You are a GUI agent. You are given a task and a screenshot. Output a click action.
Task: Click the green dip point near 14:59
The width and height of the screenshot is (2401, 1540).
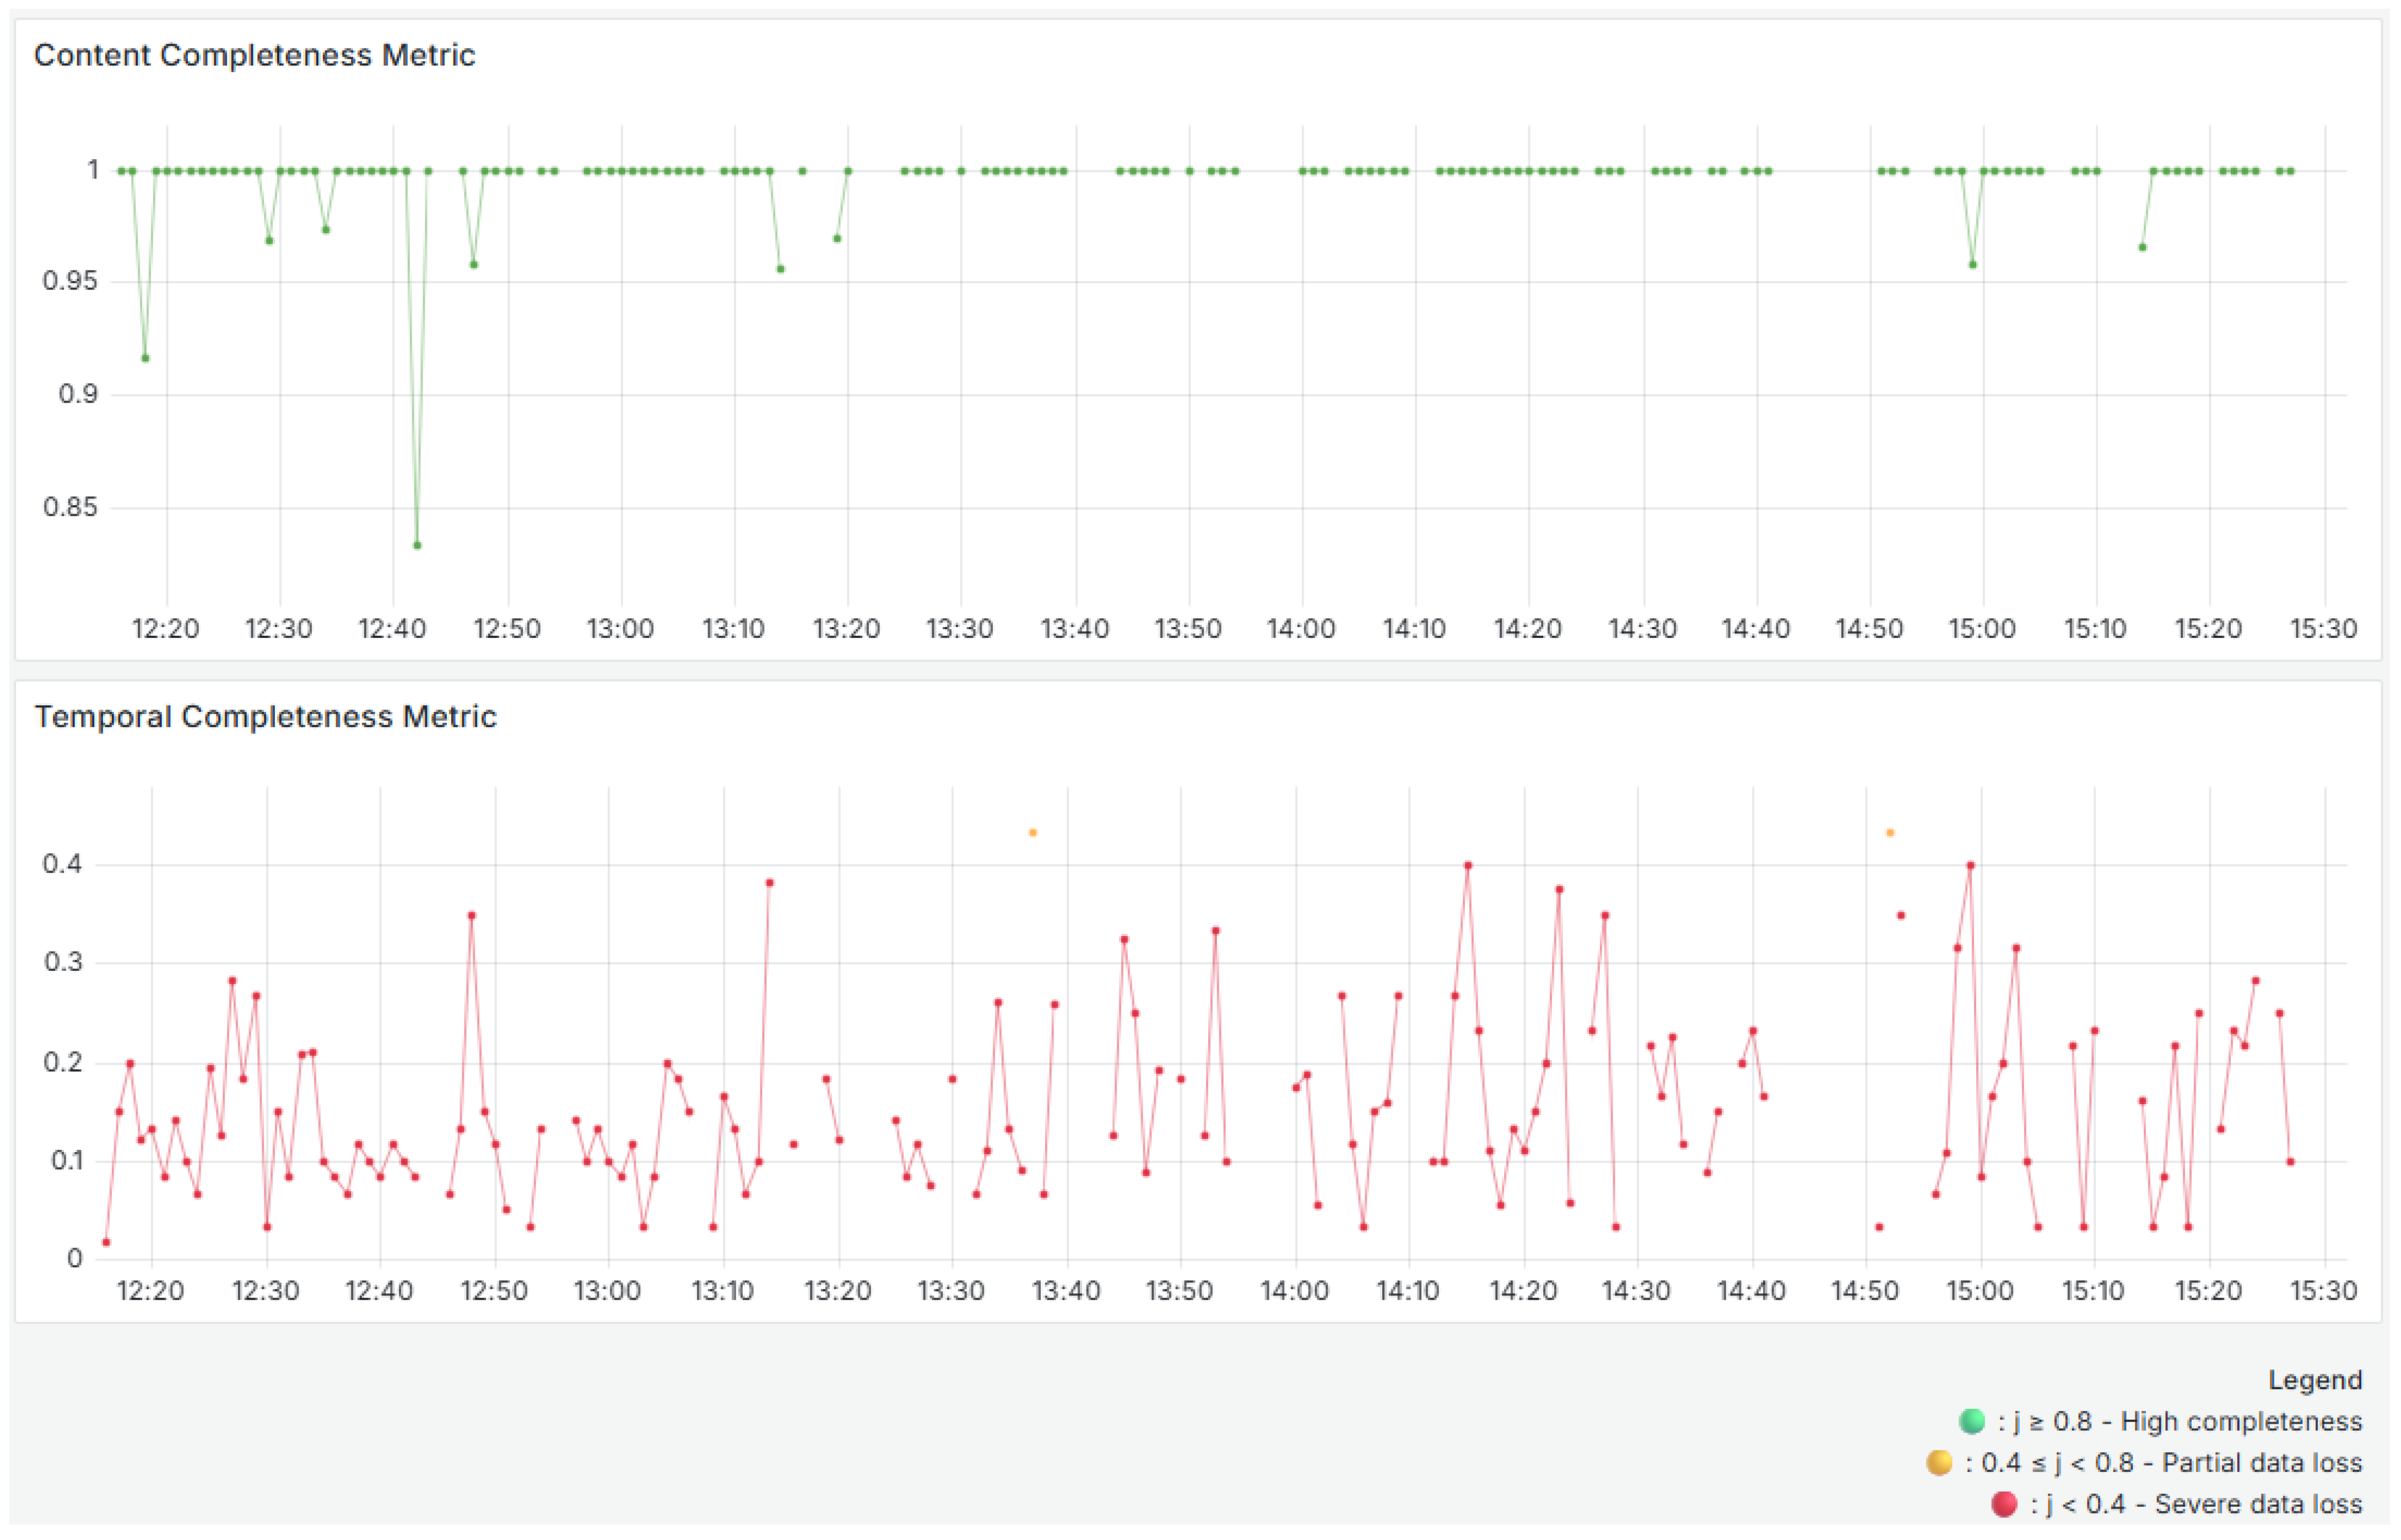click(1973, 265)
